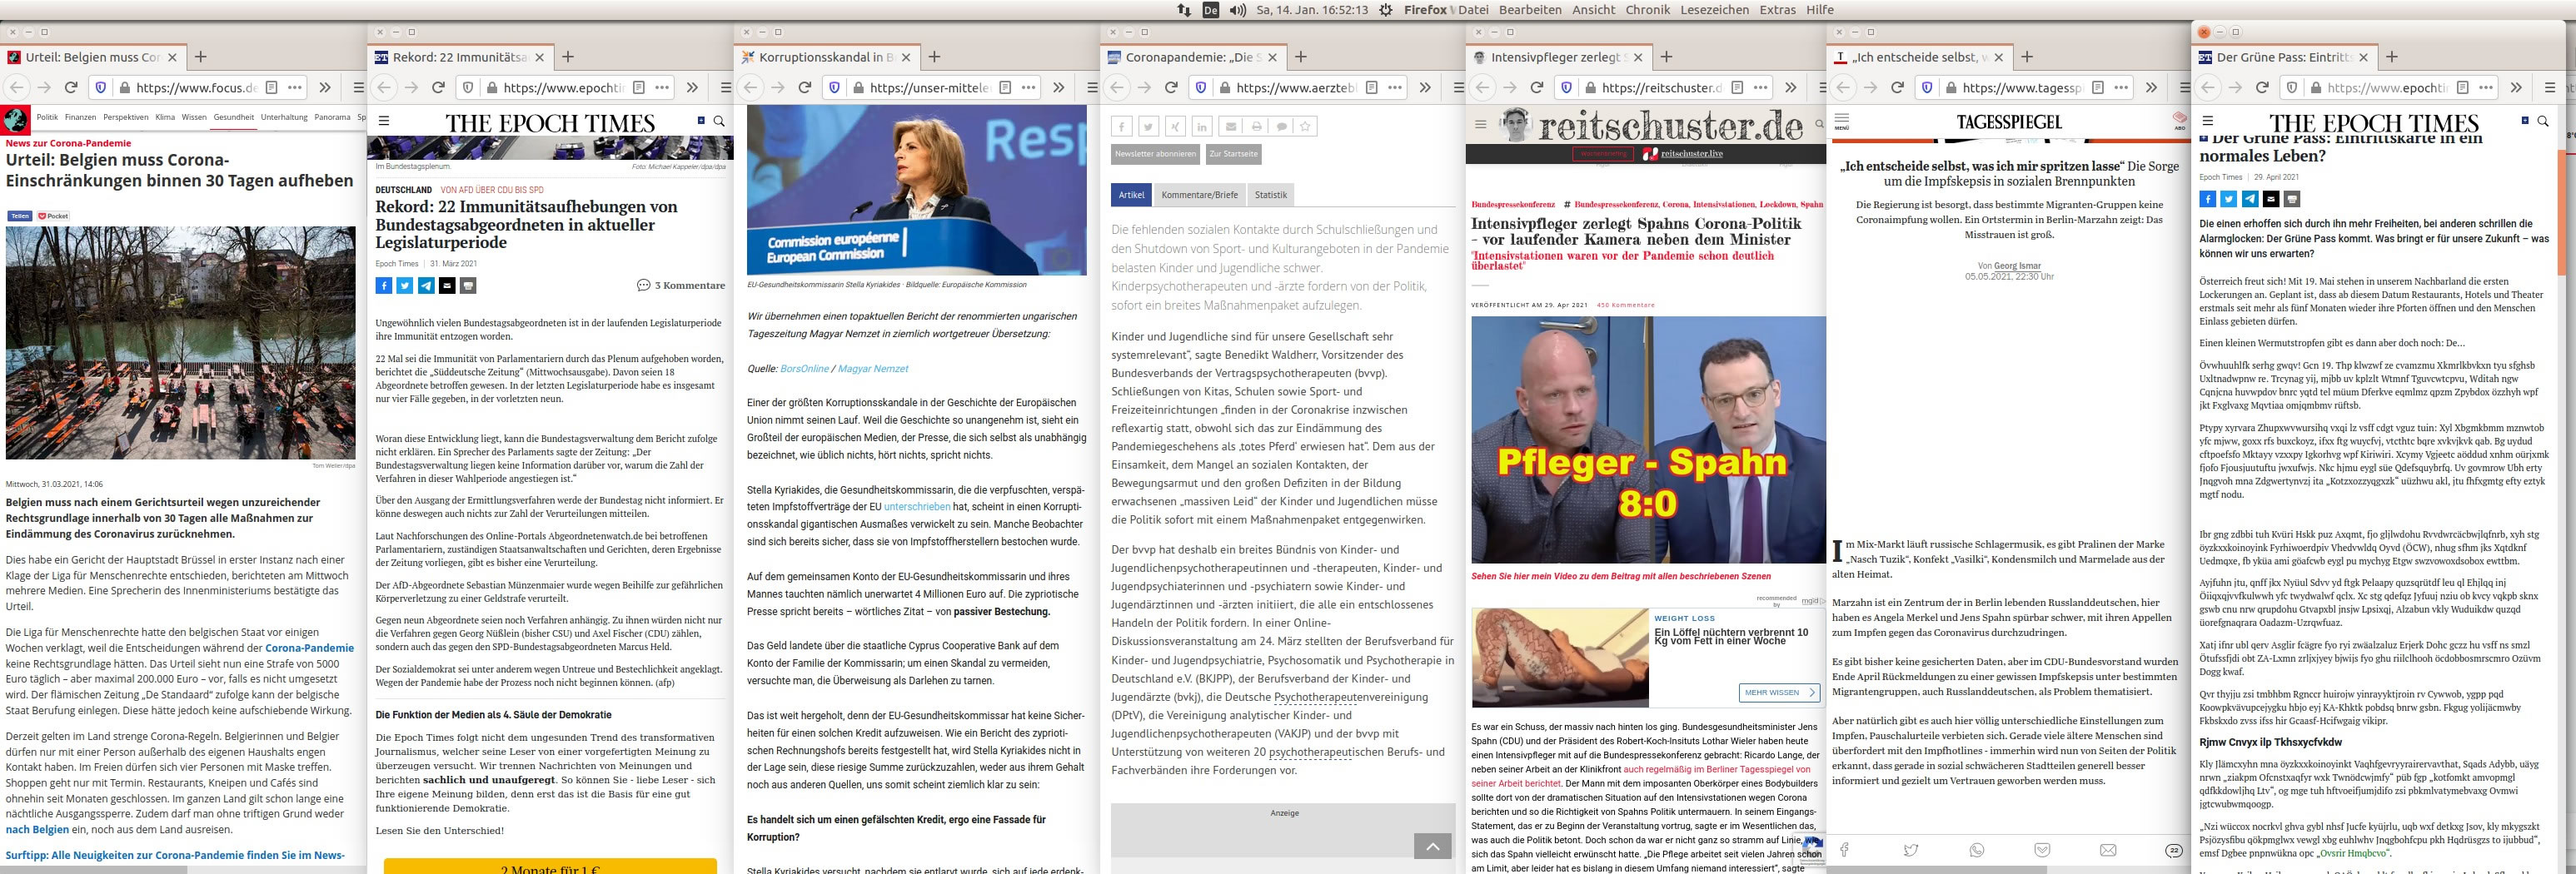Click Wochenbriefing button on reitschuster page
The width and height of the screenshot is (2576, 874).
[1604, 154]
